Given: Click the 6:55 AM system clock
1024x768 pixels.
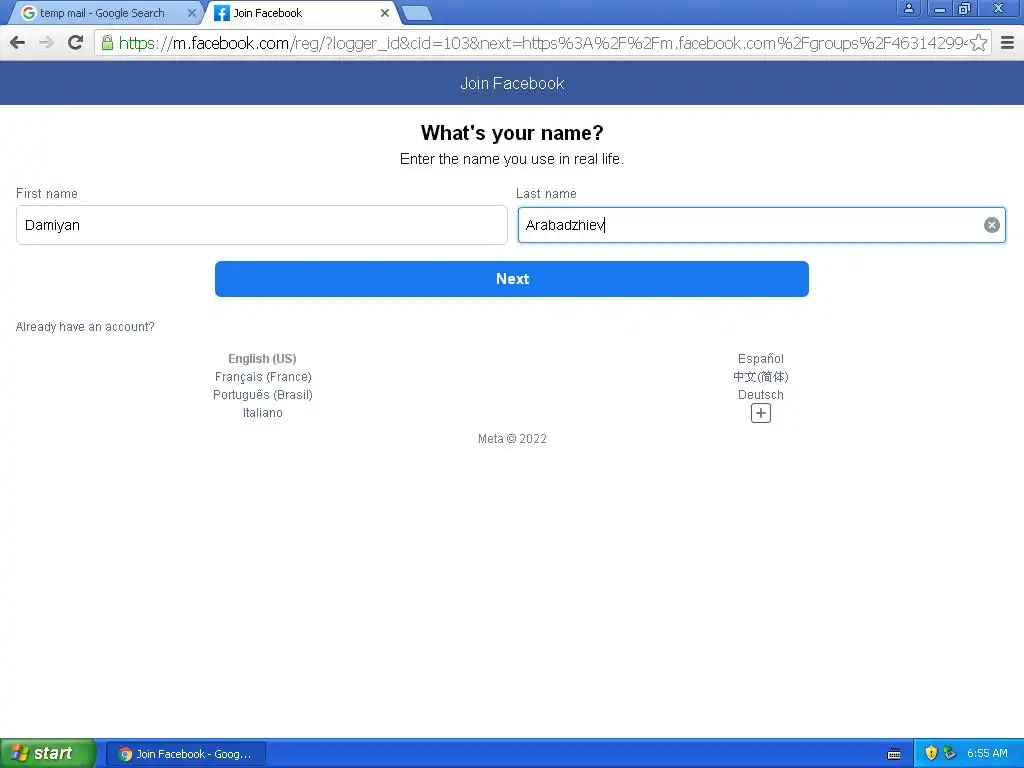Looking at the screenshot, I should pyautogui.click(x=987, y=754).
